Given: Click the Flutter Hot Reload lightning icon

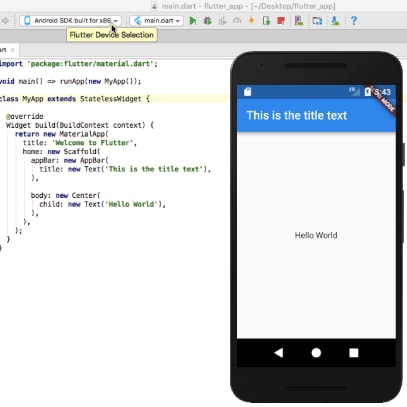Looking at the screenshot, I should [x=251, y=21].
